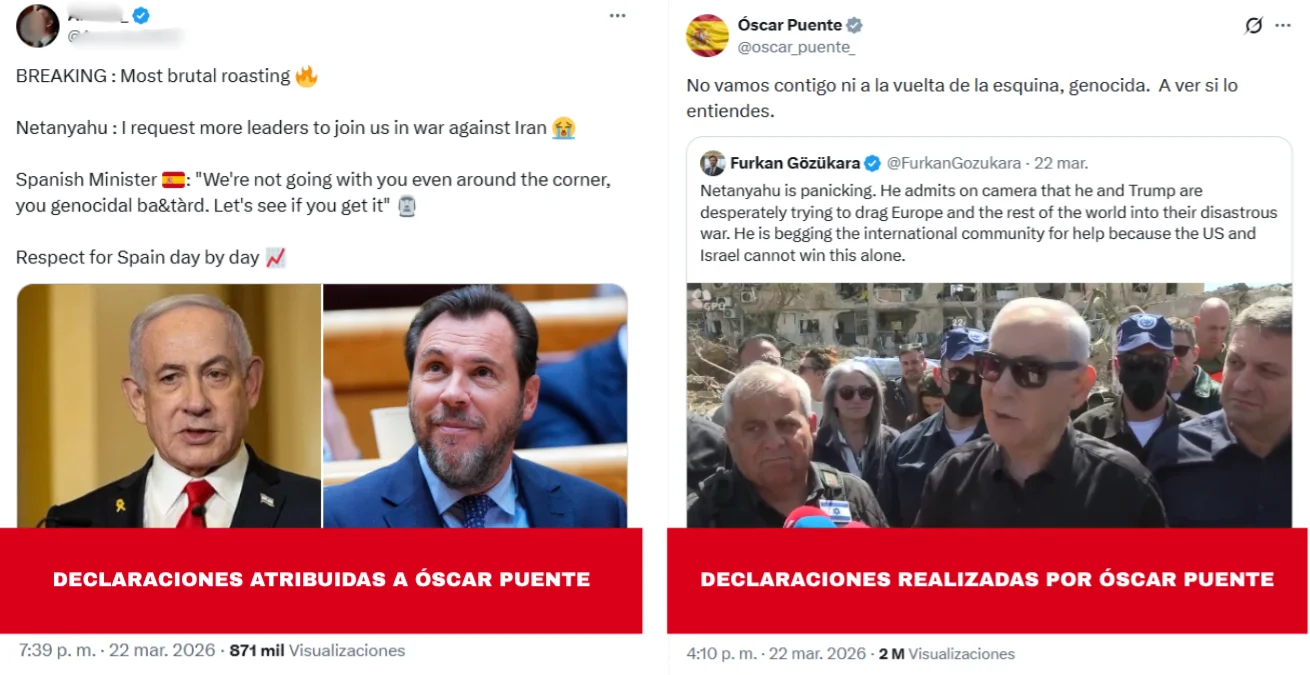This screenshot has height=675, width=1310.
Task: Click the verified badge next to Óscar Puente
Action: click(x=855, y=26)
